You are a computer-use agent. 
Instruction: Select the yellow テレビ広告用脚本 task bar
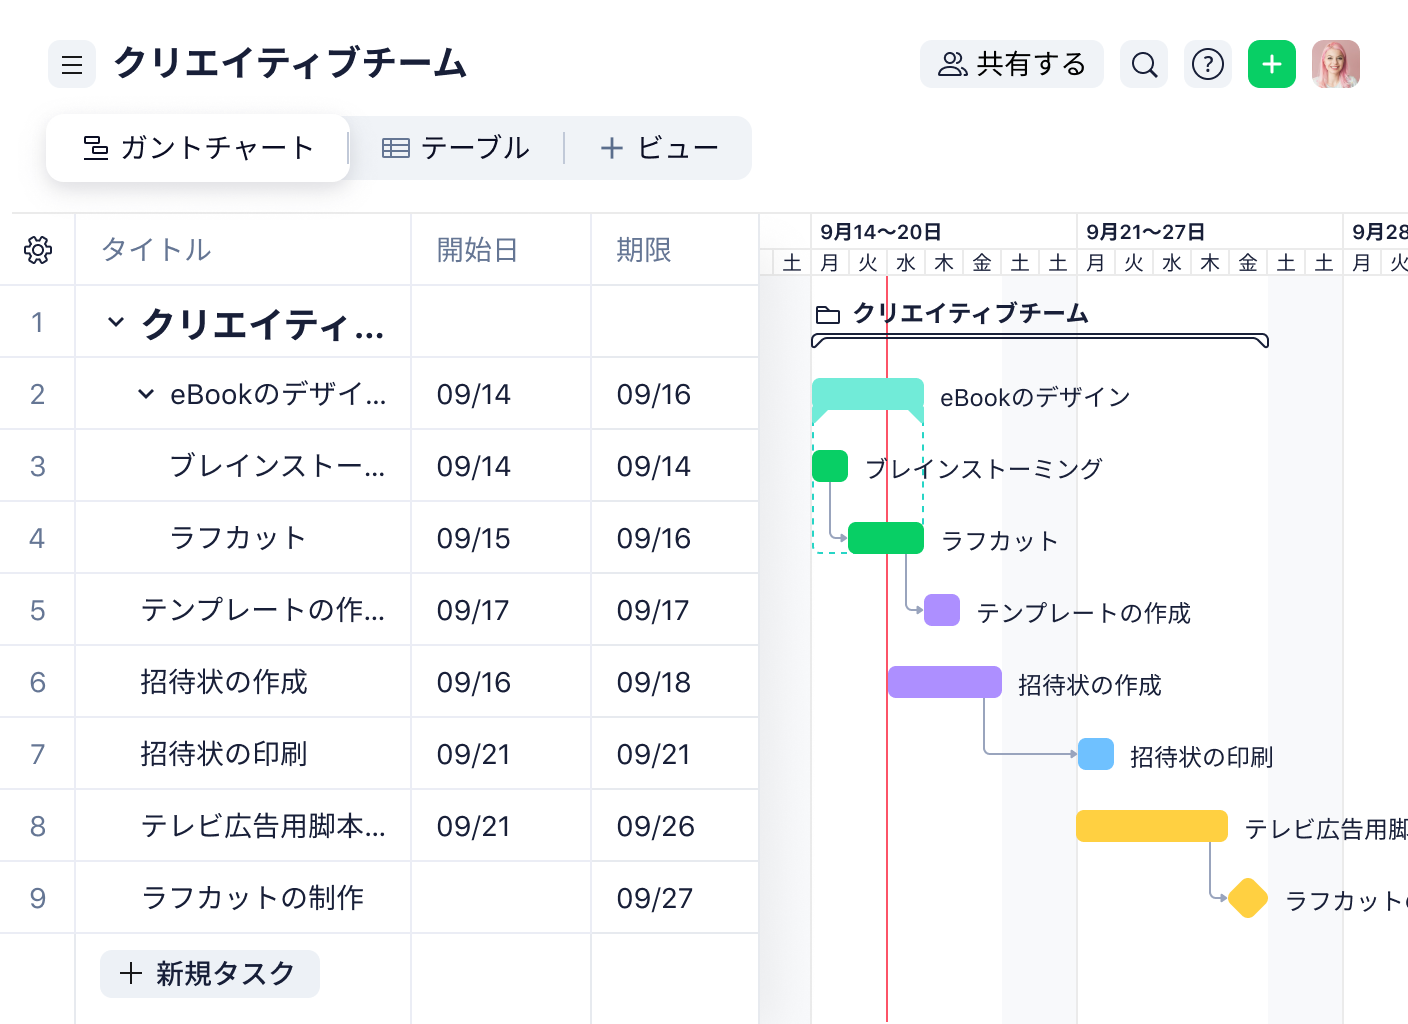coord(1150,826)
